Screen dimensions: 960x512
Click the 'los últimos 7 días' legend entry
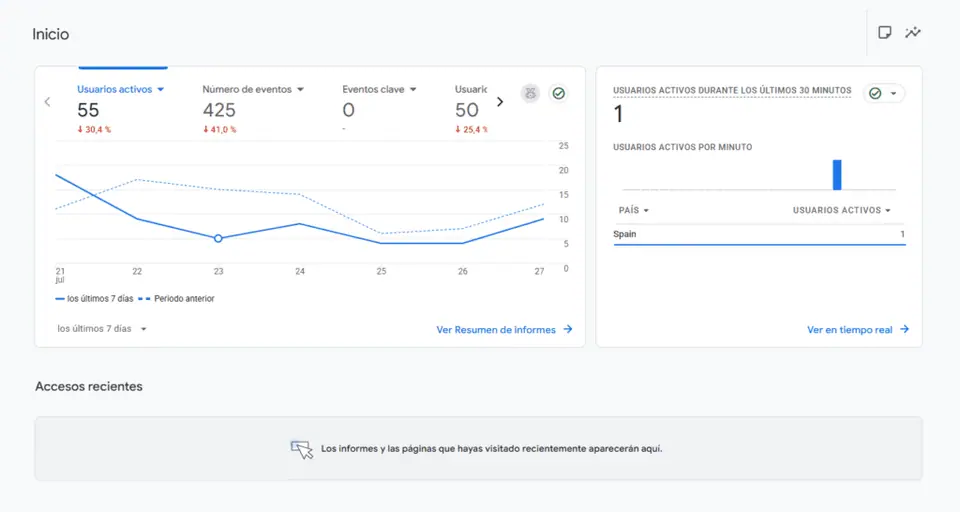[x=94, y=299]
